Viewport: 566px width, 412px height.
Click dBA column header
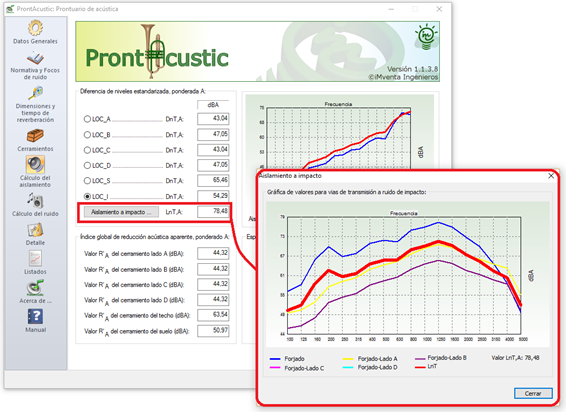213,105
